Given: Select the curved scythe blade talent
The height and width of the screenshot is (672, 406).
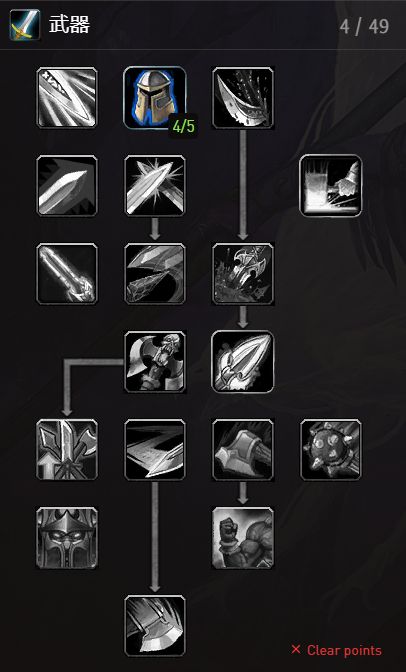Looking at the screenshot, I should 243,98.
